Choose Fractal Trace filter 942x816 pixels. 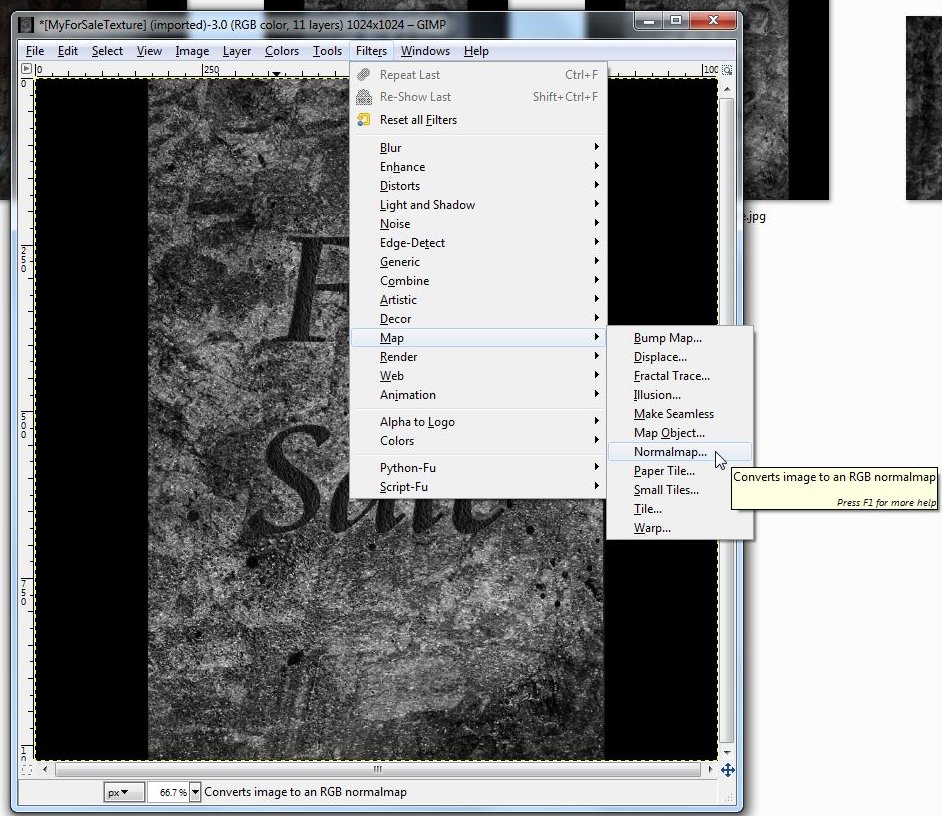click(x=679, y=376)
